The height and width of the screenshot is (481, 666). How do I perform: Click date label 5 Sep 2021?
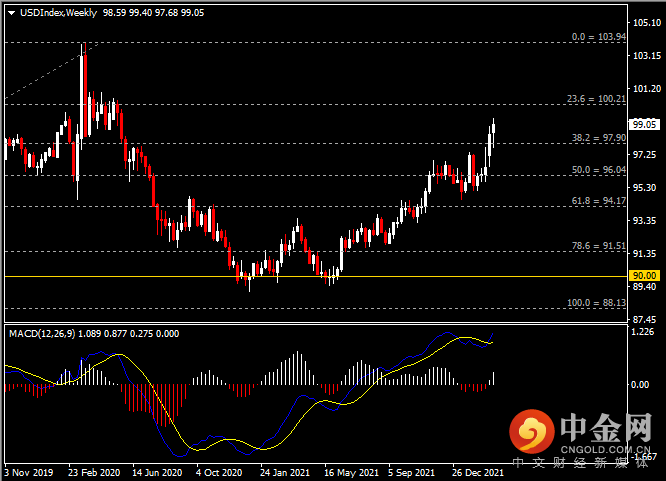coord(412,473)
